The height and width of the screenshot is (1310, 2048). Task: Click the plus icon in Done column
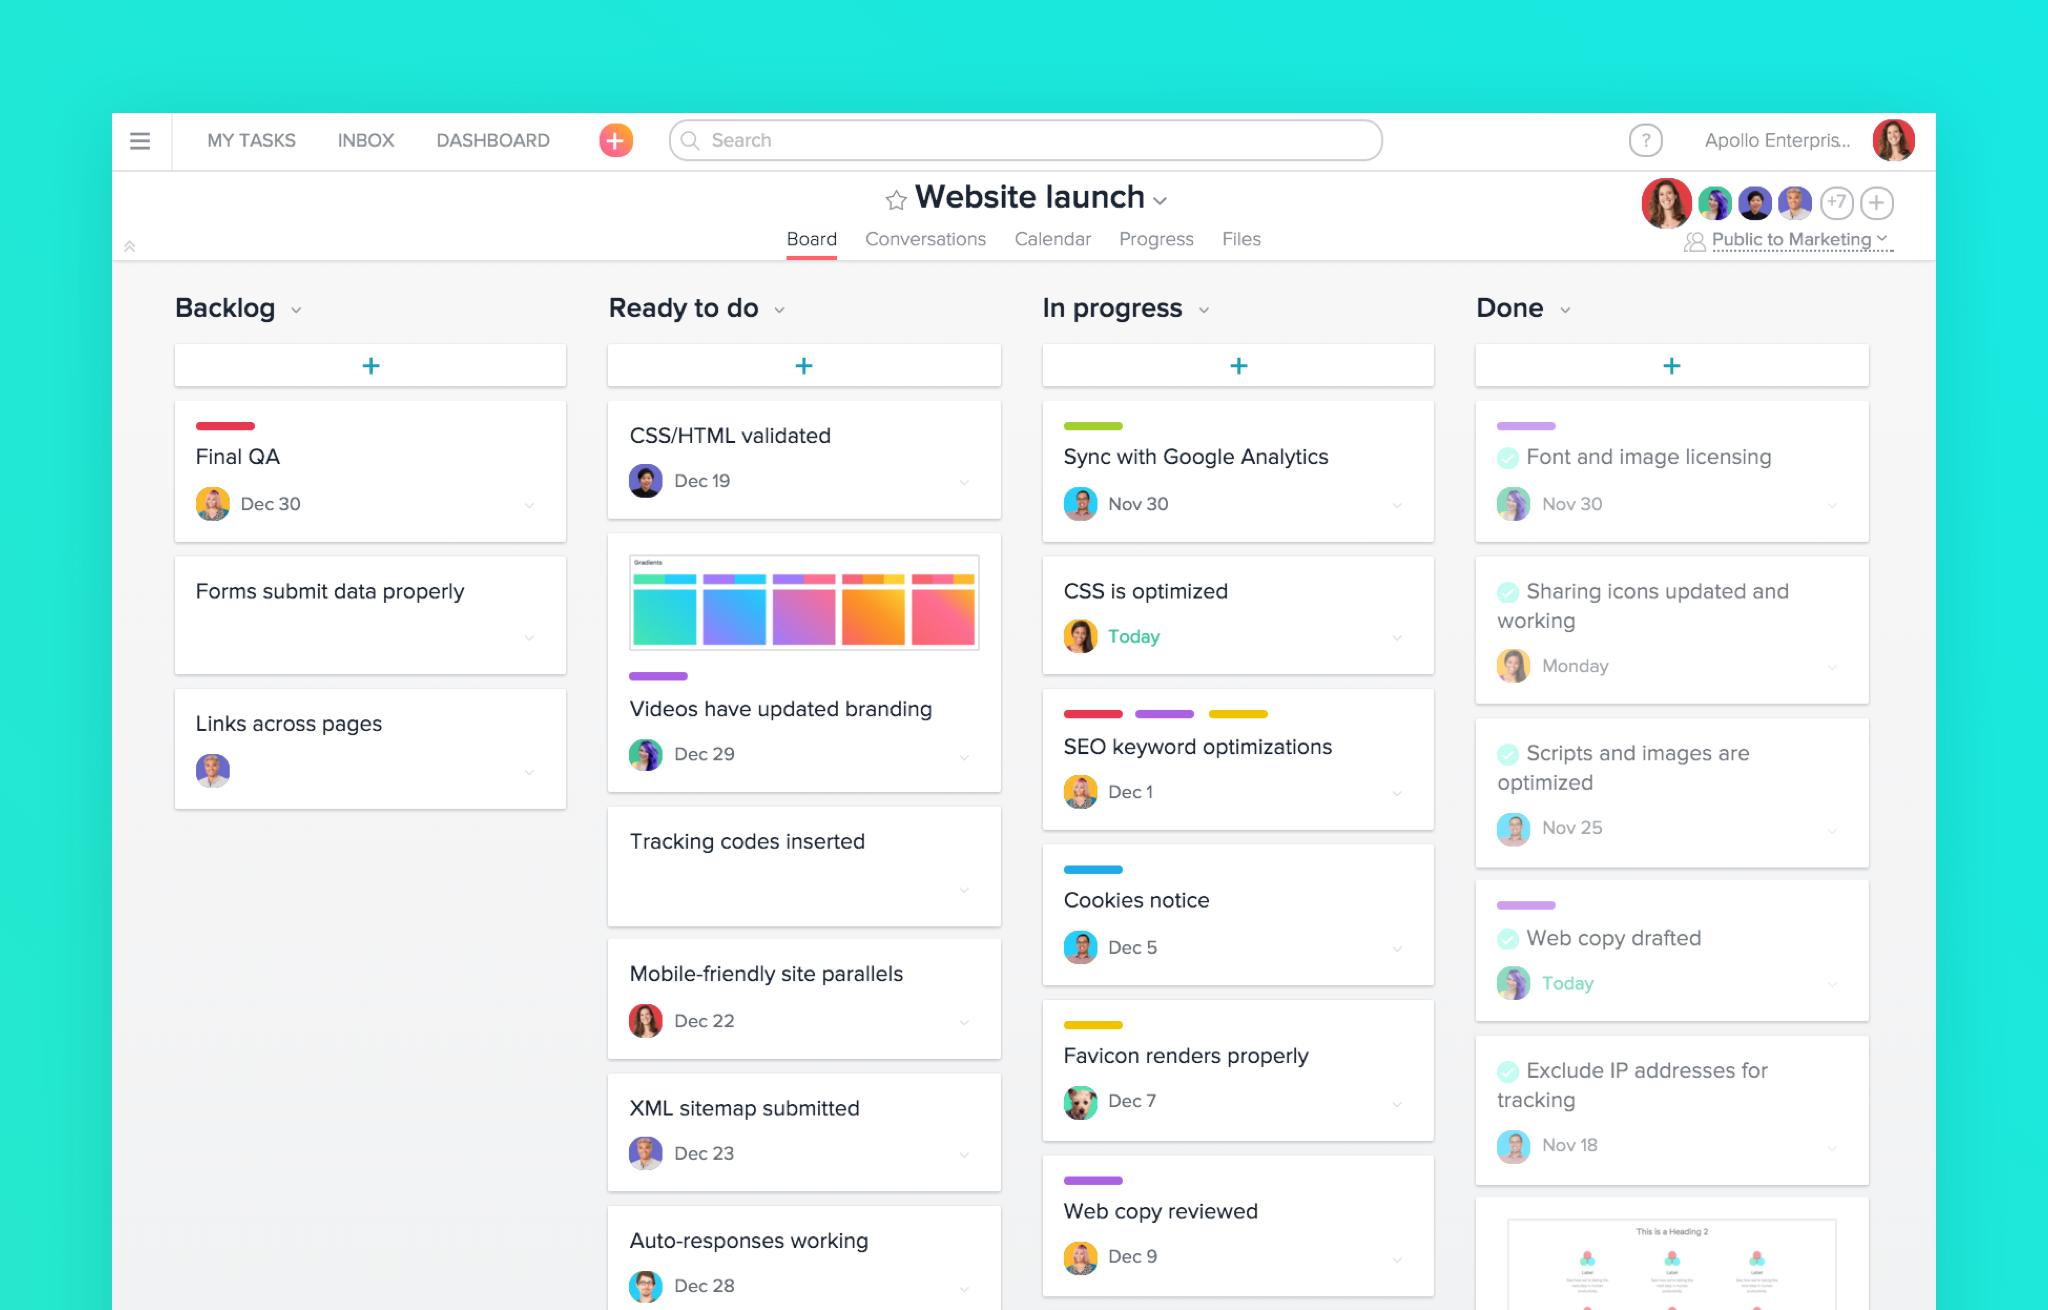coord(1670,363)
